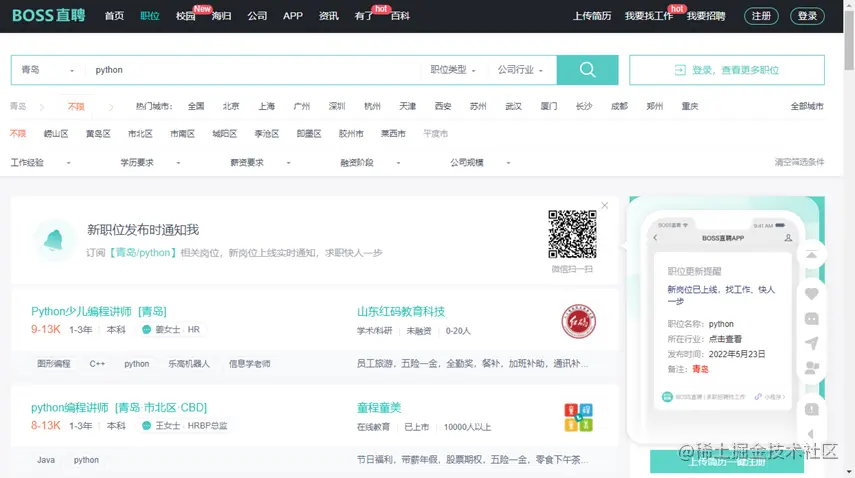Click 上传简历 link
The height and width of the screenshot is (478, 855).
coord(592,16)
